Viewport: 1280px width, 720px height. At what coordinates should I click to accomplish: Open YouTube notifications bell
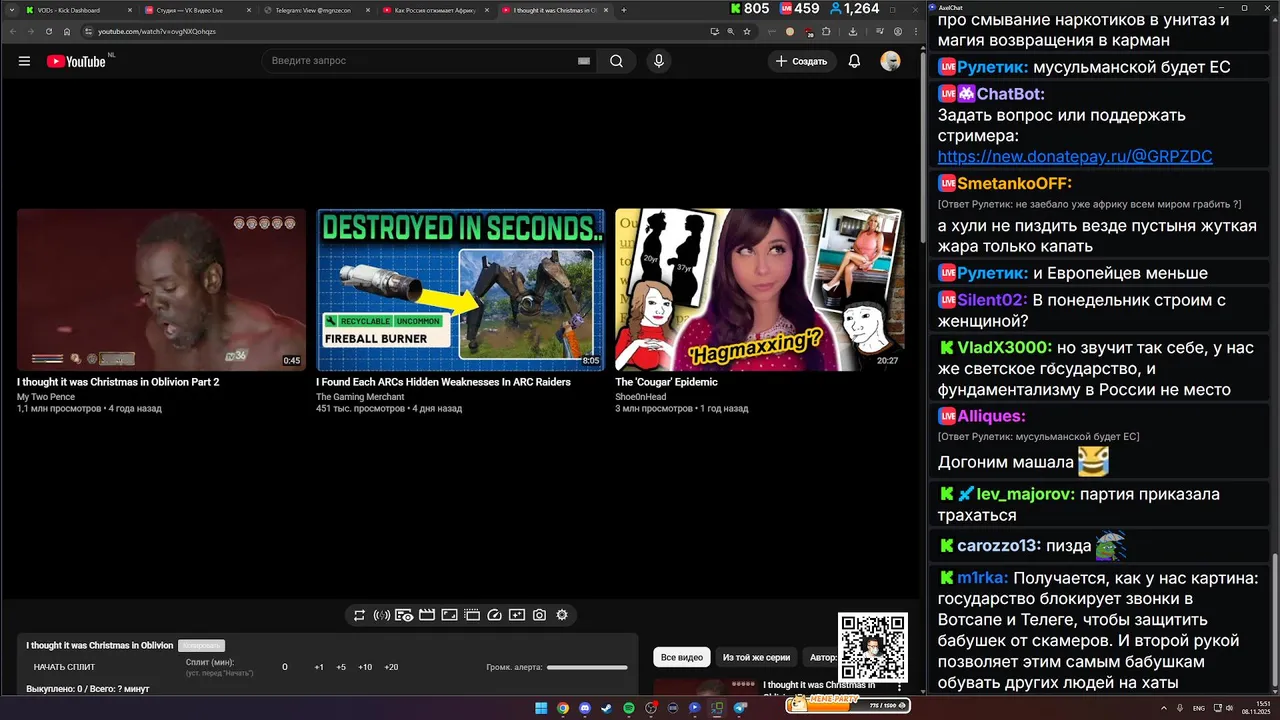click(x=854, y=61)
